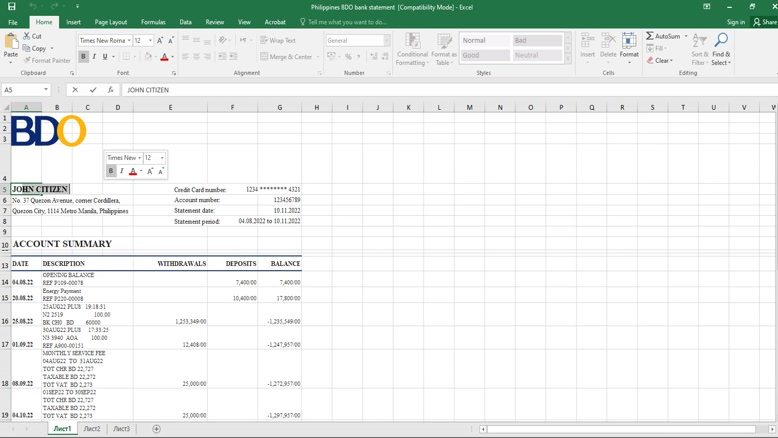Open the Page Layout ribbon tab
Image resolution: width=778 pixels, height=438 pixels.
coord(110,22)
